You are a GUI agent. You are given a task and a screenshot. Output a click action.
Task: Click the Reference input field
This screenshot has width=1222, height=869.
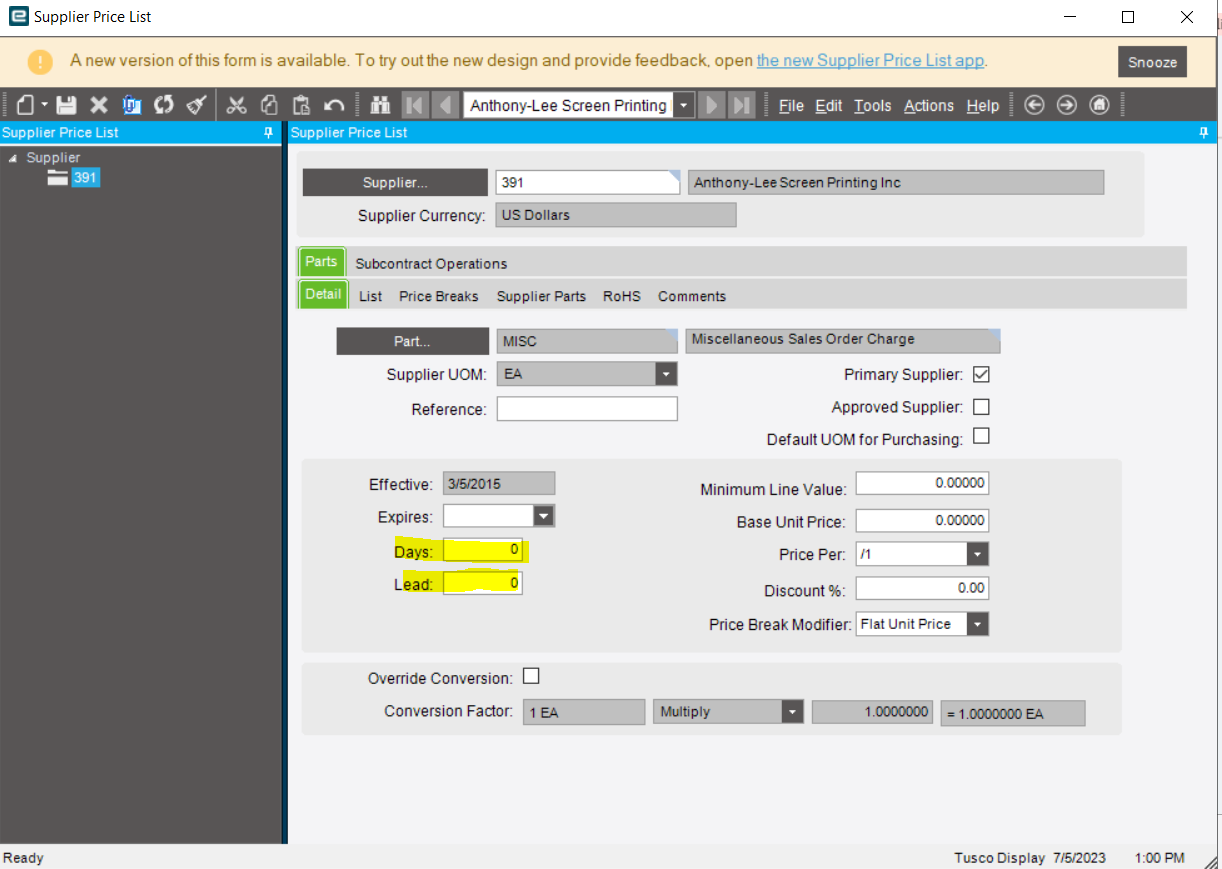[x=587, y=409]
